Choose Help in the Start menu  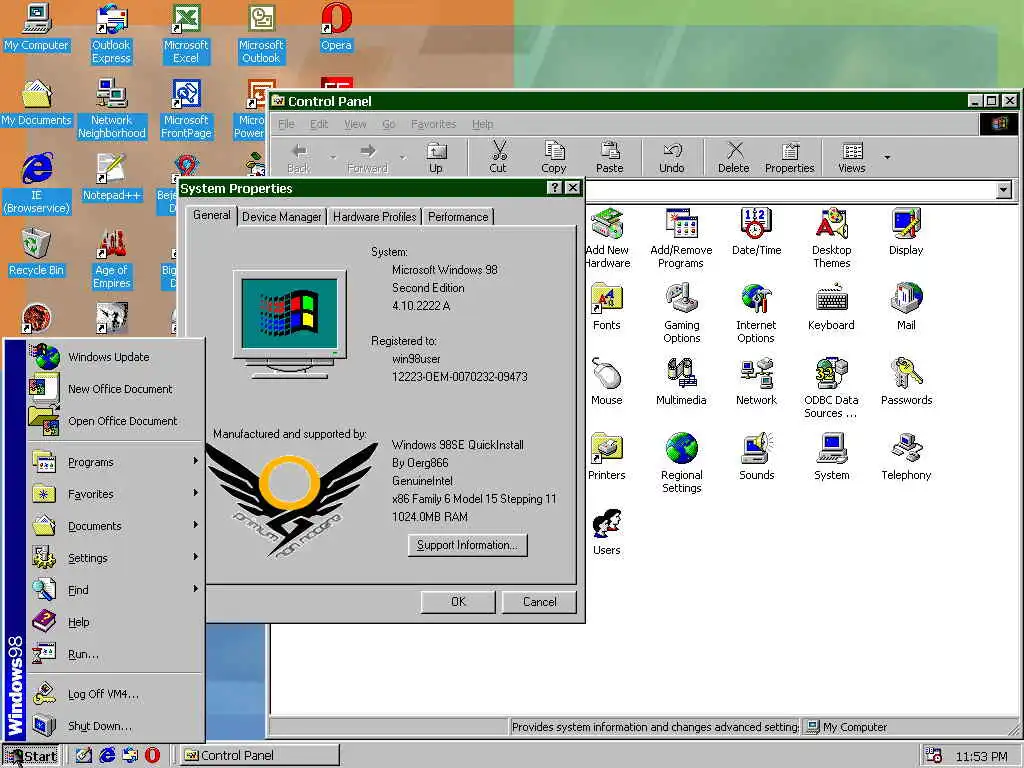[115, 622]
